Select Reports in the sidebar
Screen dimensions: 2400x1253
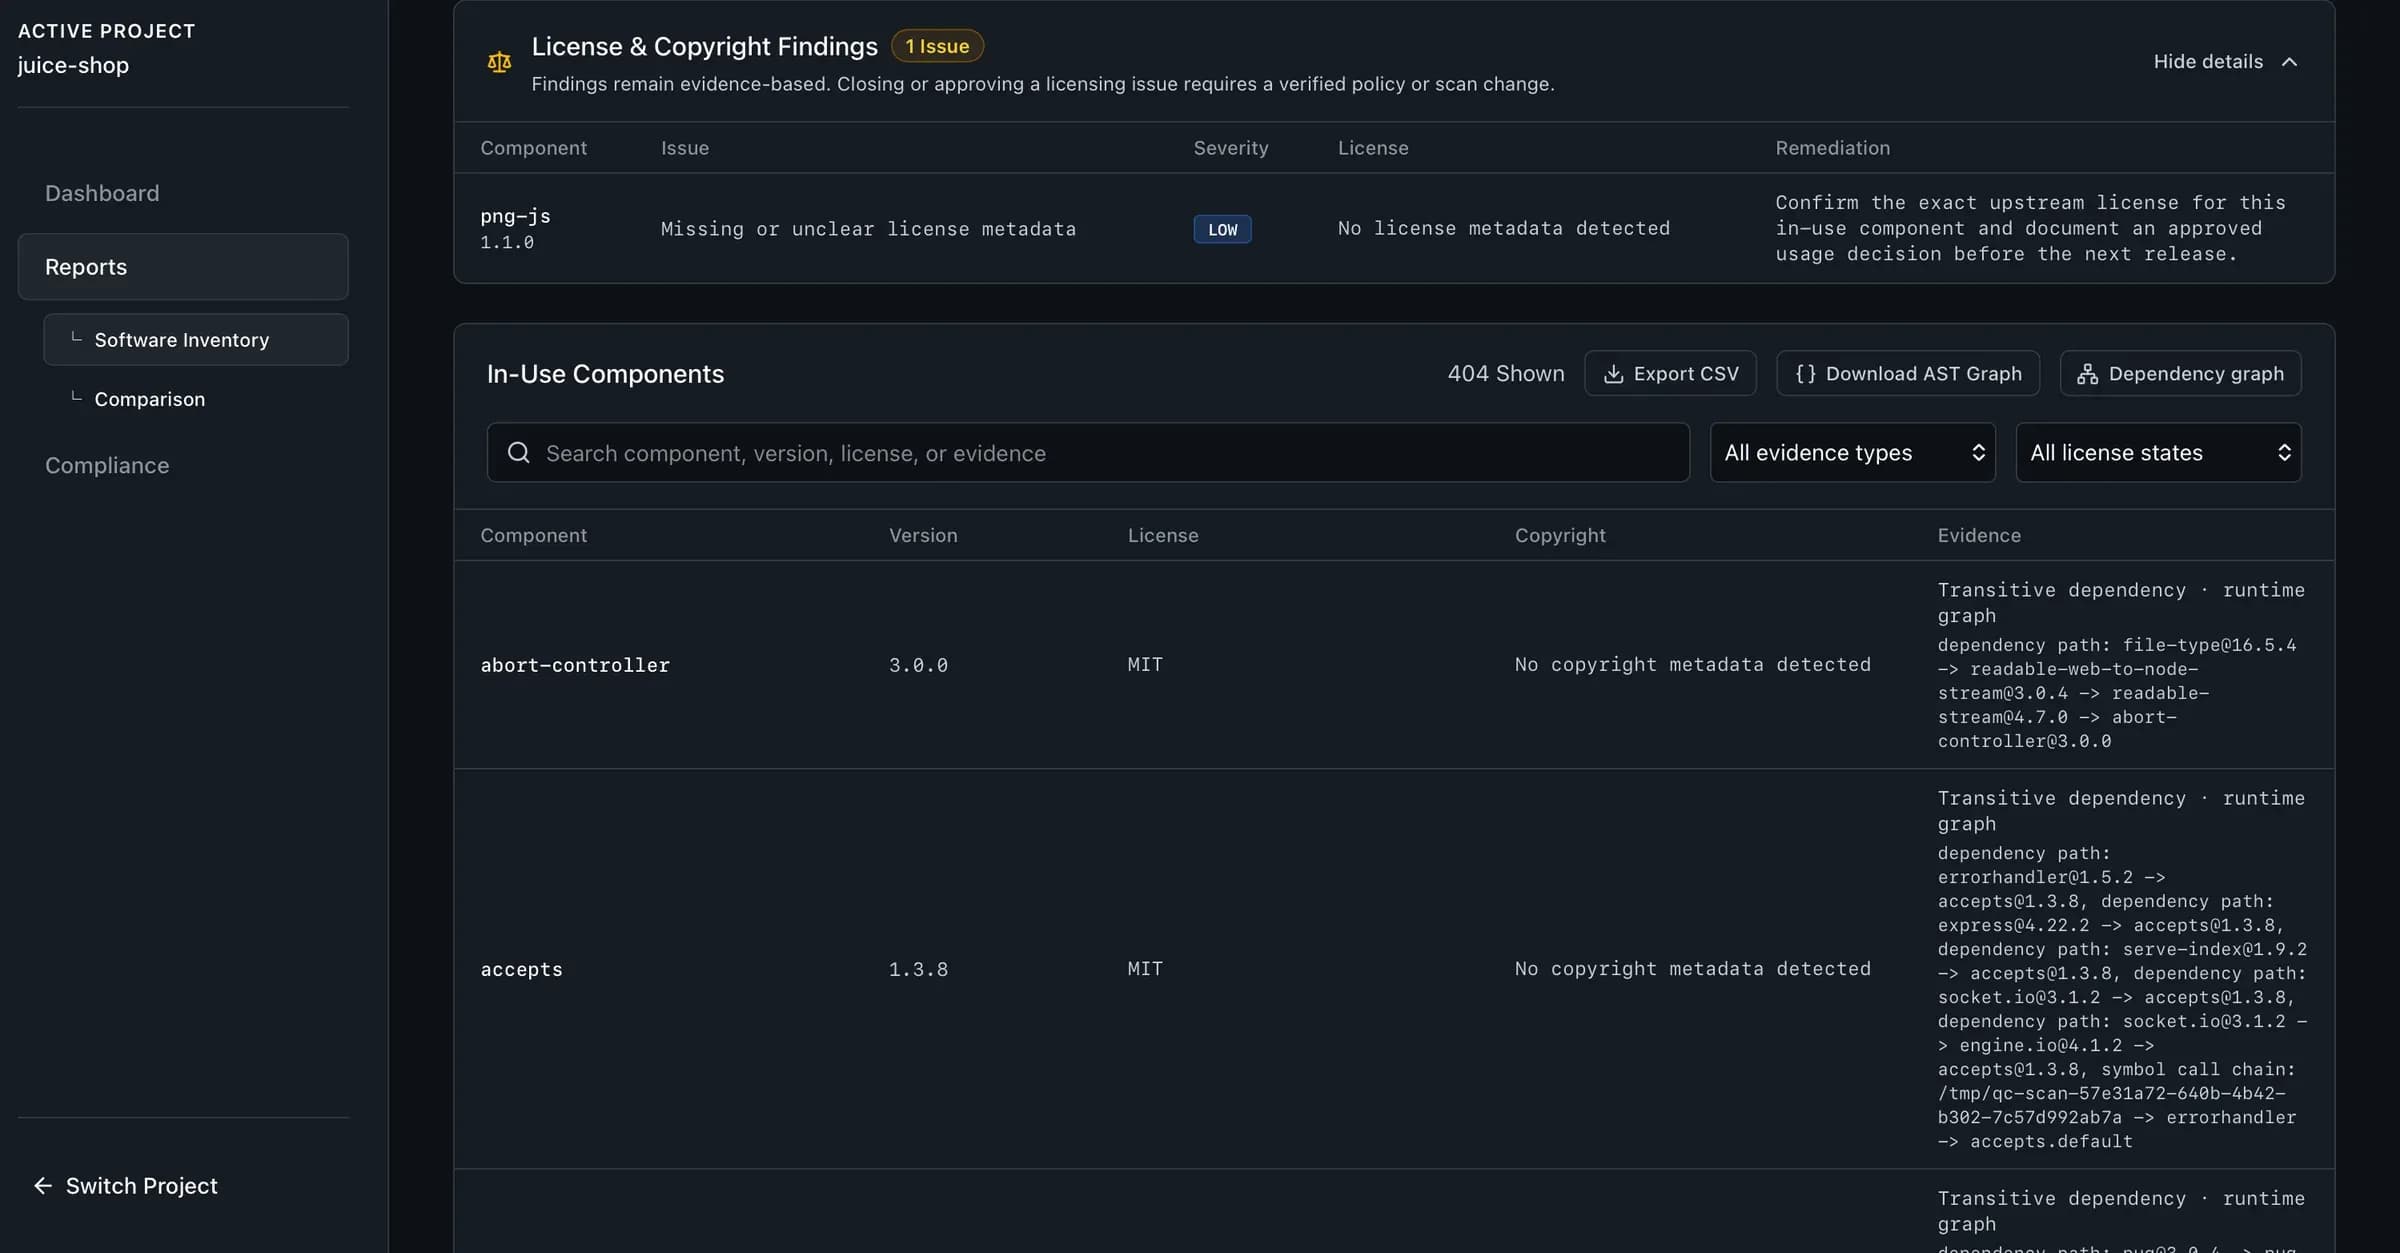183,267
